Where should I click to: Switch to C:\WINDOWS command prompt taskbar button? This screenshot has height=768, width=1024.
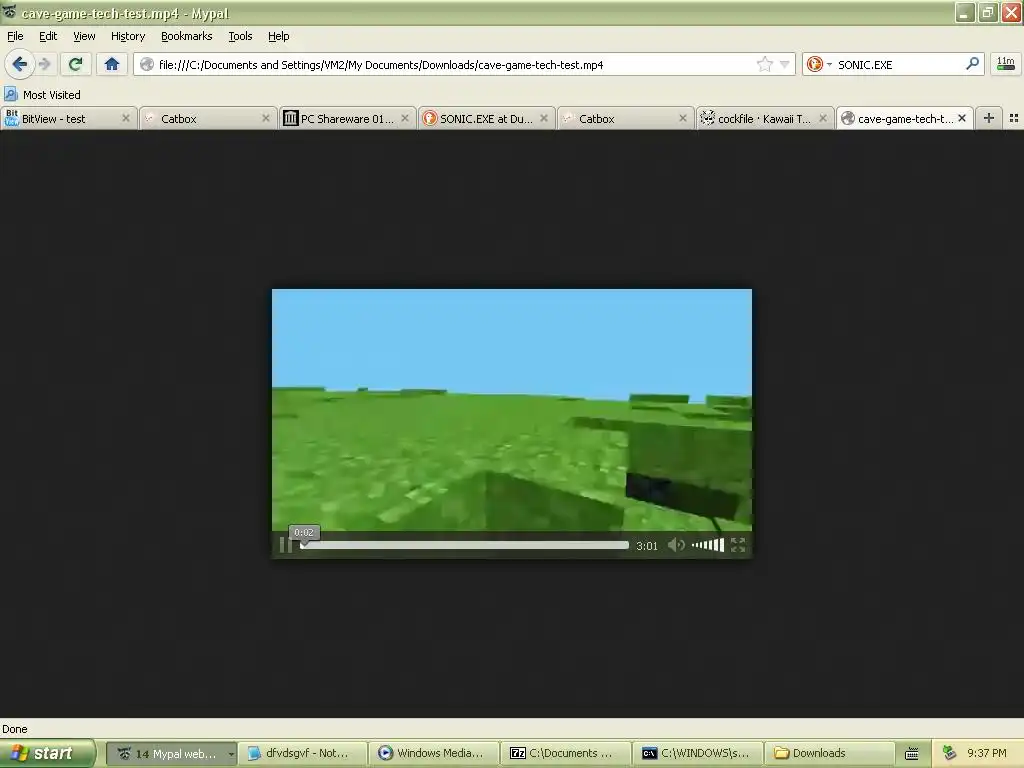(697, 753)
